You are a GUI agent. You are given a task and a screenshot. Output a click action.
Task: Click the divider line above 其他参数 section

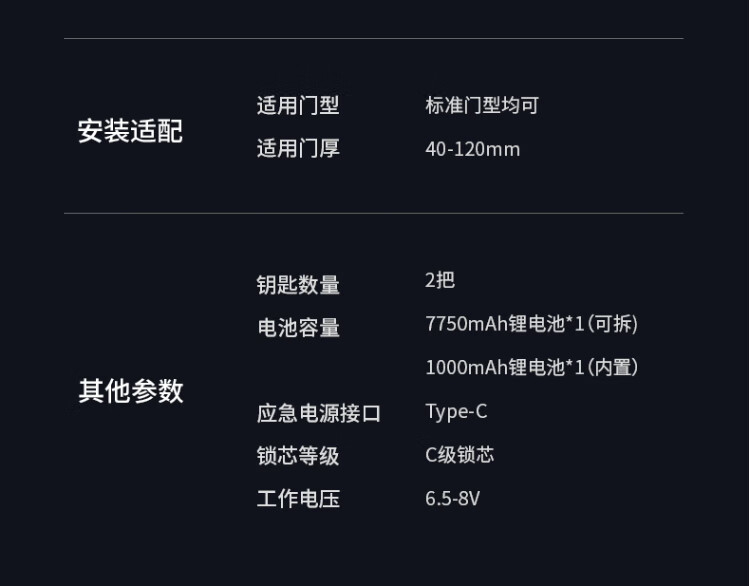(373, 213)
